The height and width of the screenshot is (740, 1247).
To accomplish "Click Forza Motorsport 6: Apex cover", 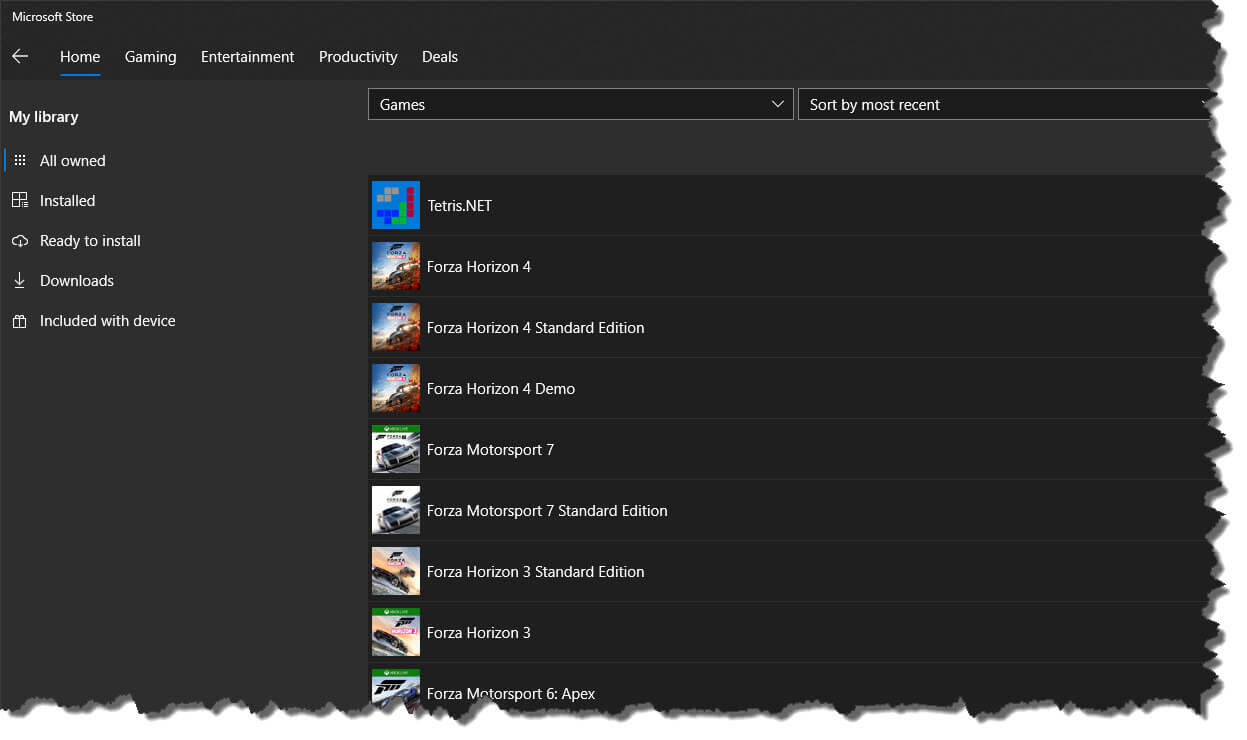I will 396,688.
